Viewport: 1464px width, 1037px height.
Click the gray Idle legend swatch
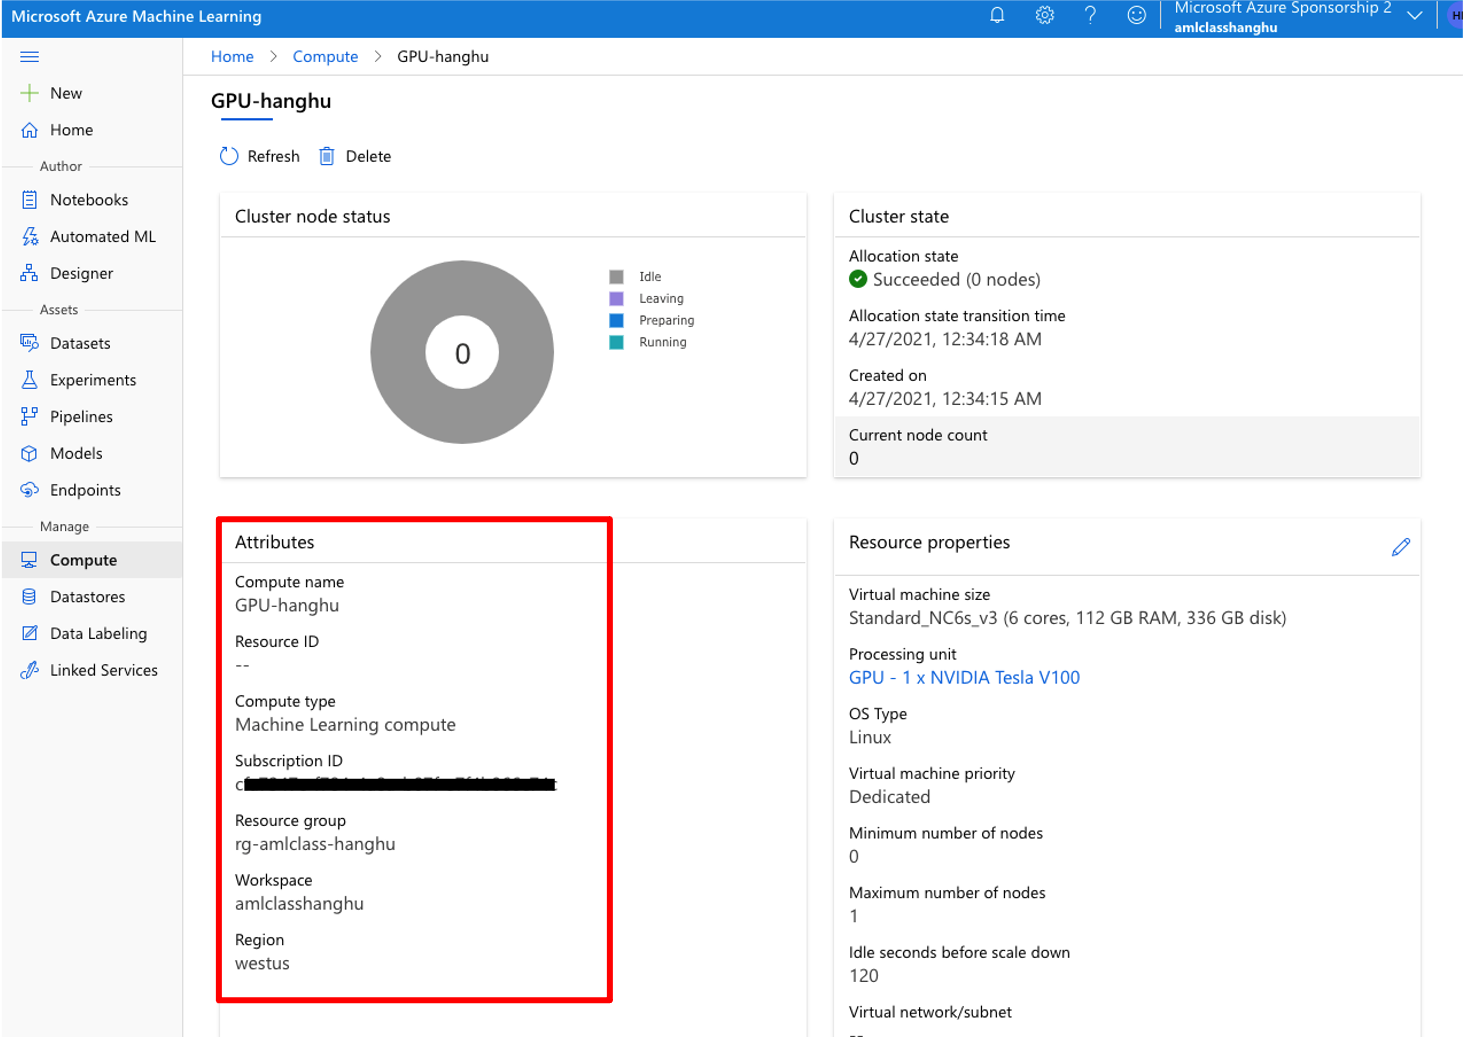(617, 277)
